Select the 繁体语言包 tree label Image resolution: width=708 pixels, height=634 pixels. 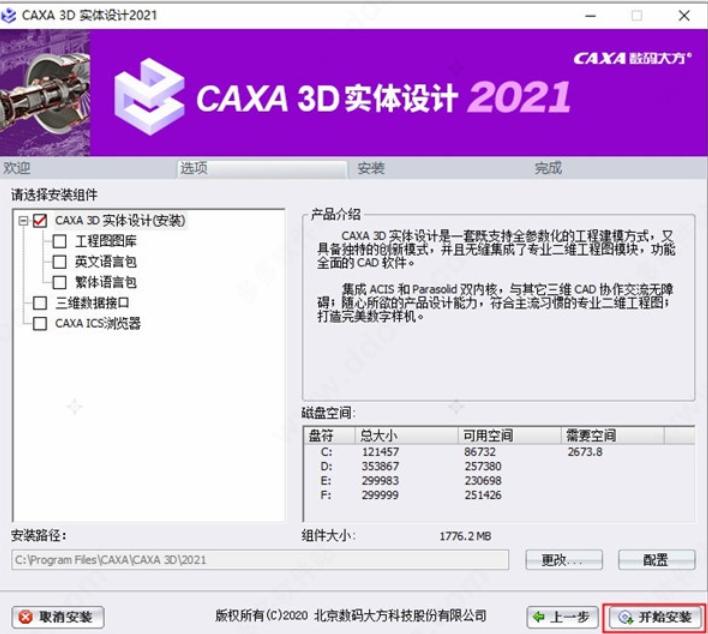(x=106, y=283)
